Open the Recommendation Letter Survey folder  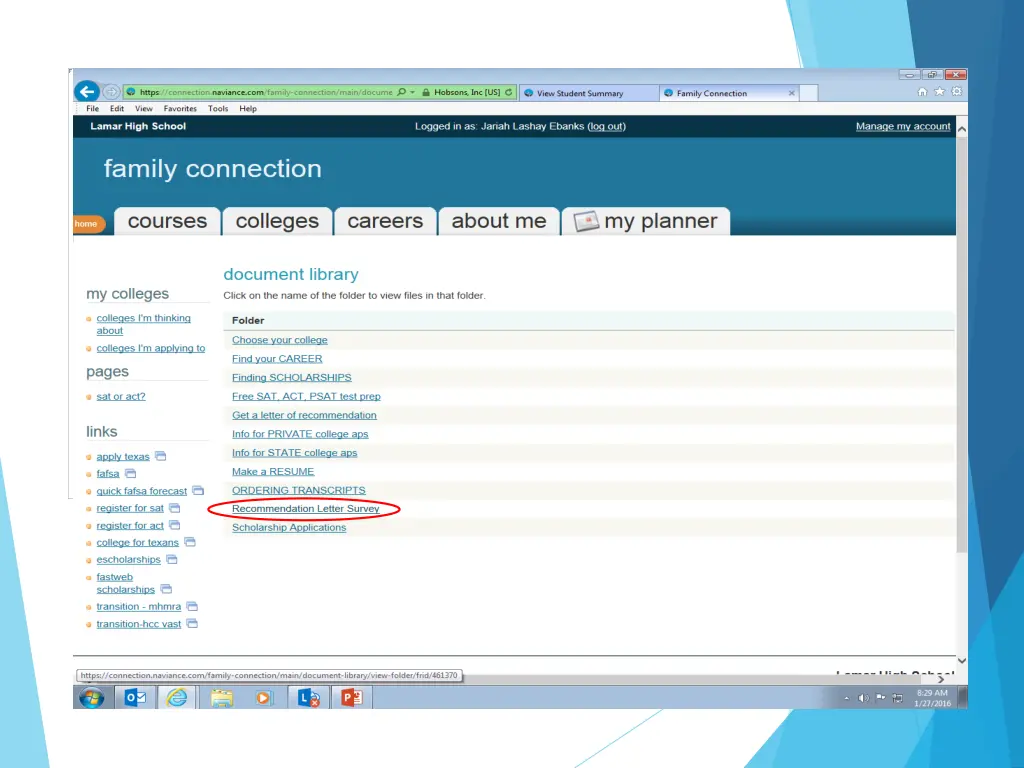(305, 509)
